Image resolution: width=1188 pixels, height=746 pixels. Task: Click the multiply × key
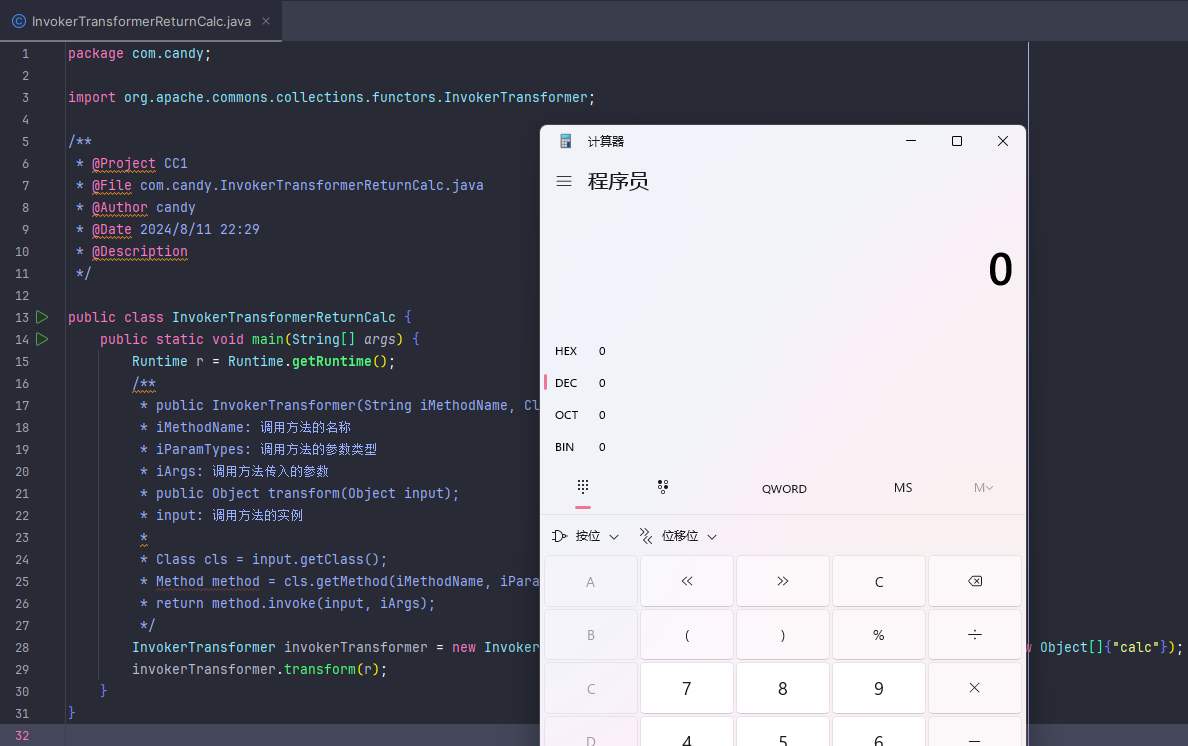click(975, 688)
